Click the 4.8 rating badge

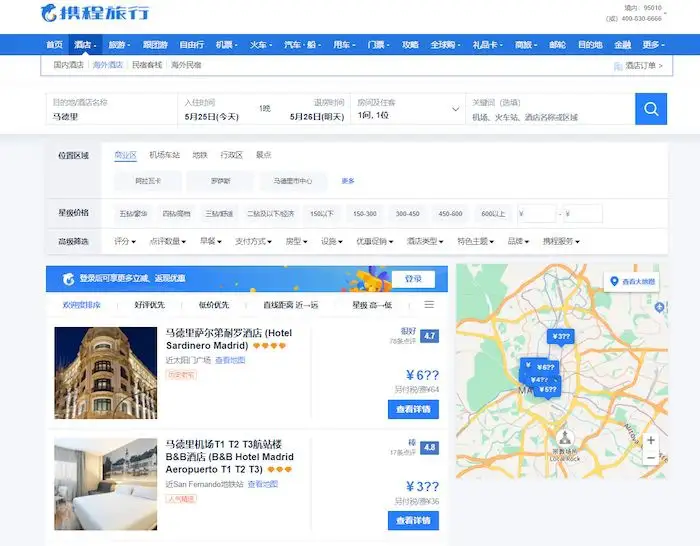click(429, 447)
